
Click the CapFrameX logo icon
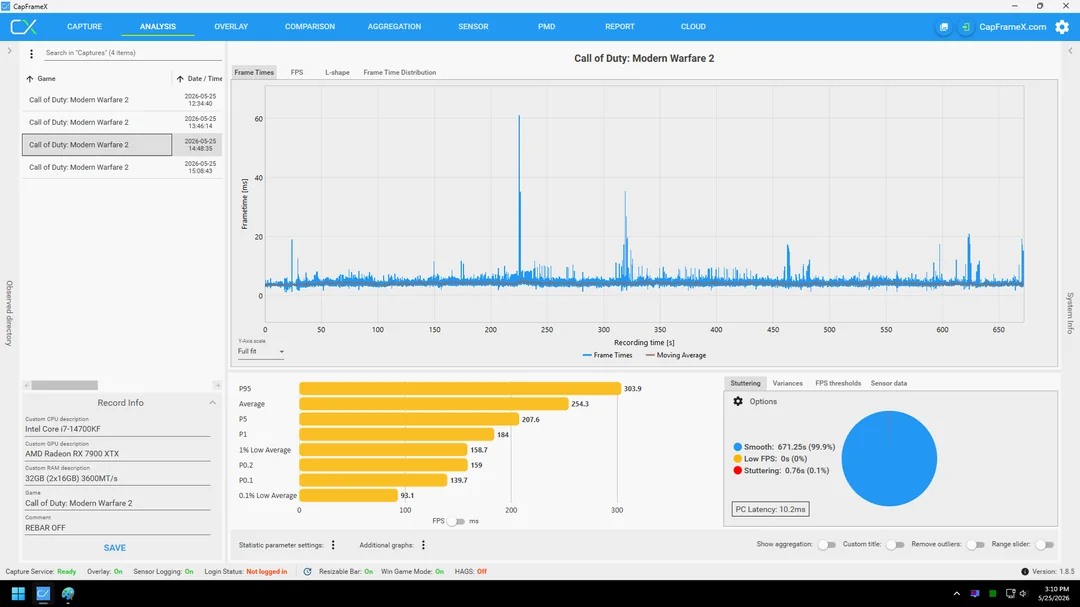[23, 27]
